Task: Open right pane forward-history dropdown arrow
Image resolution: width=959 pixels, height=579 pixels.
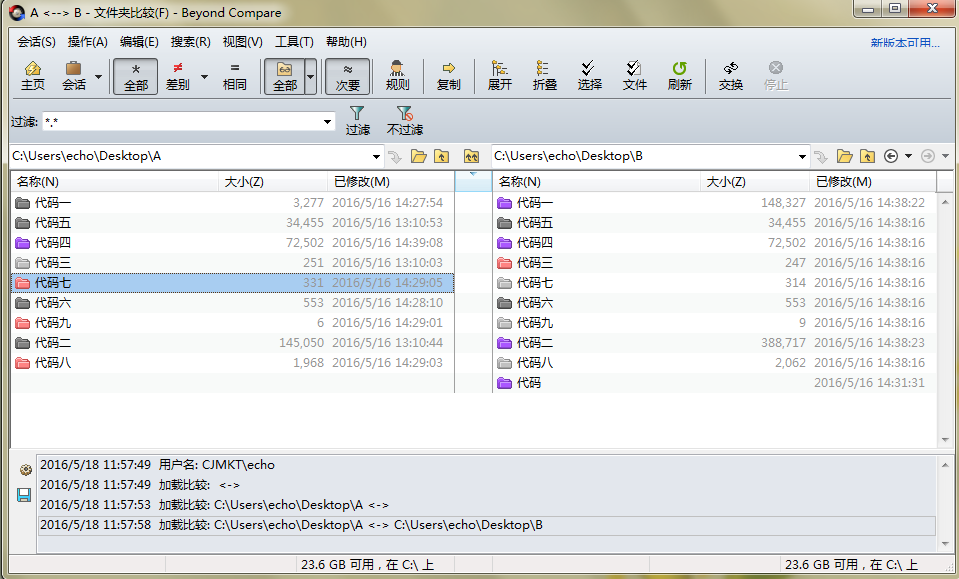Action: click(x=946, y=156)
